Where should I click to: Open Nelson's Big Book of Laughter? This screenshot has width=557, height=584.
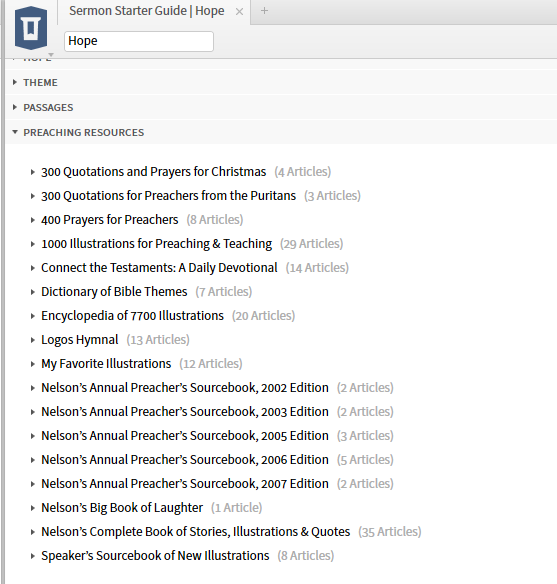122,508
